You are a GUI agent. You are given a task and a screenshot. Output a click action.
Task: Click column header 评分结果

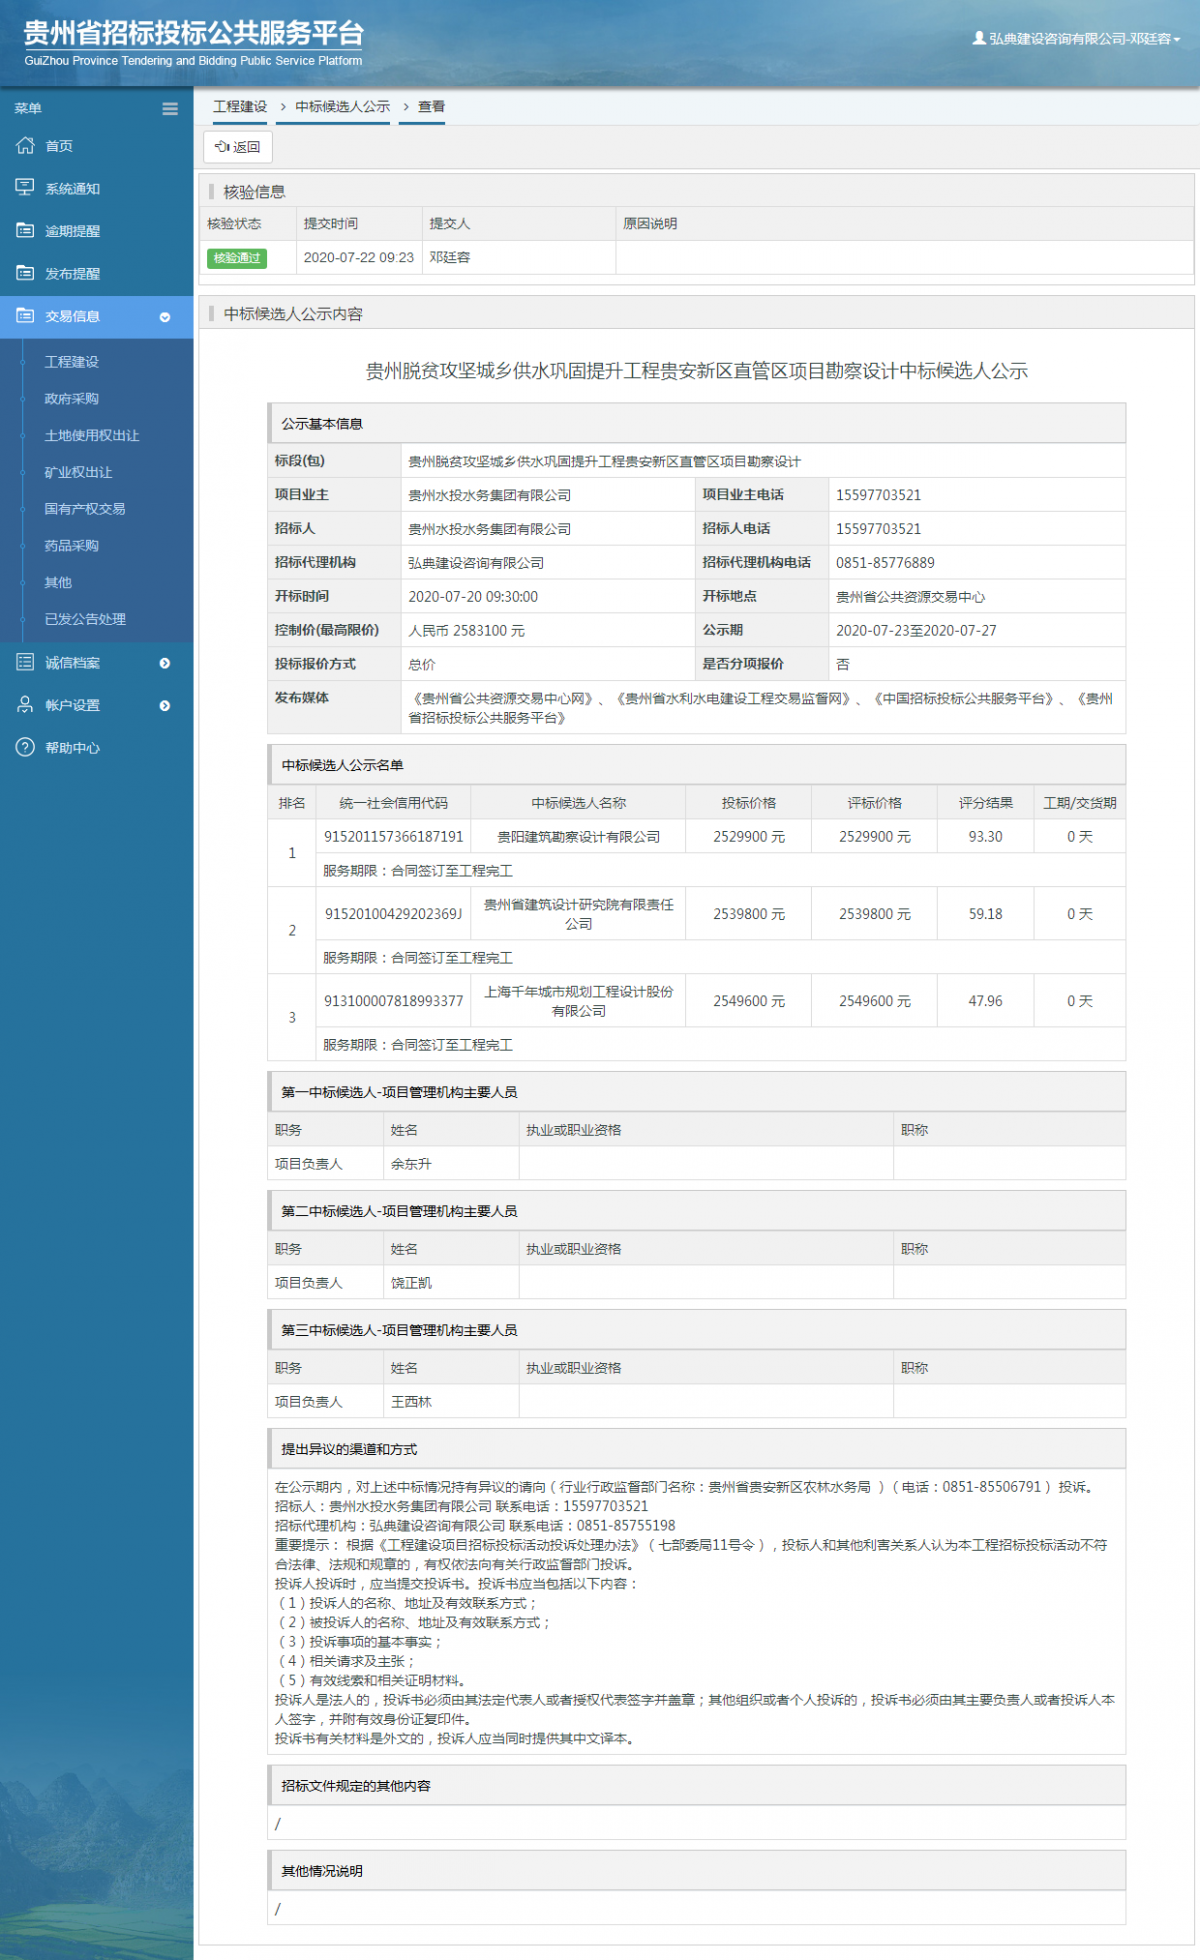click(x=985, y=804)
